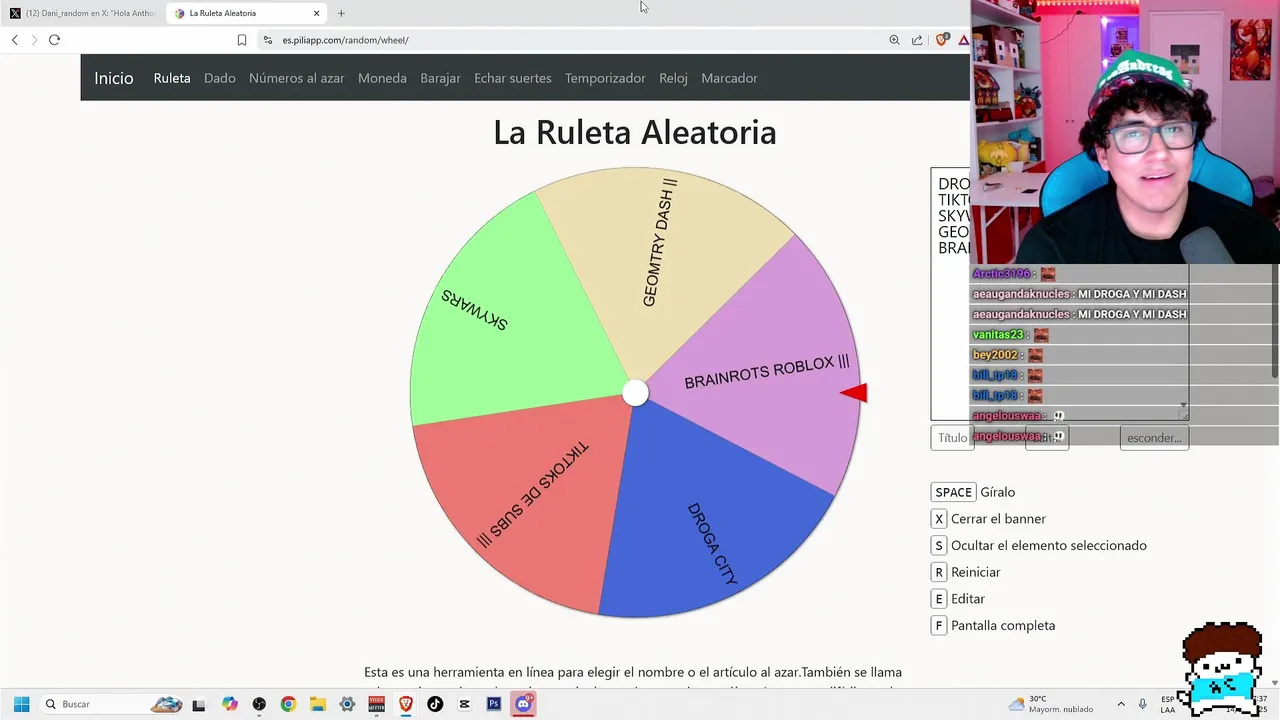1280x720 pixels.
Task: Click the Brave Rewards triangle icon
Action: [963, 40]
